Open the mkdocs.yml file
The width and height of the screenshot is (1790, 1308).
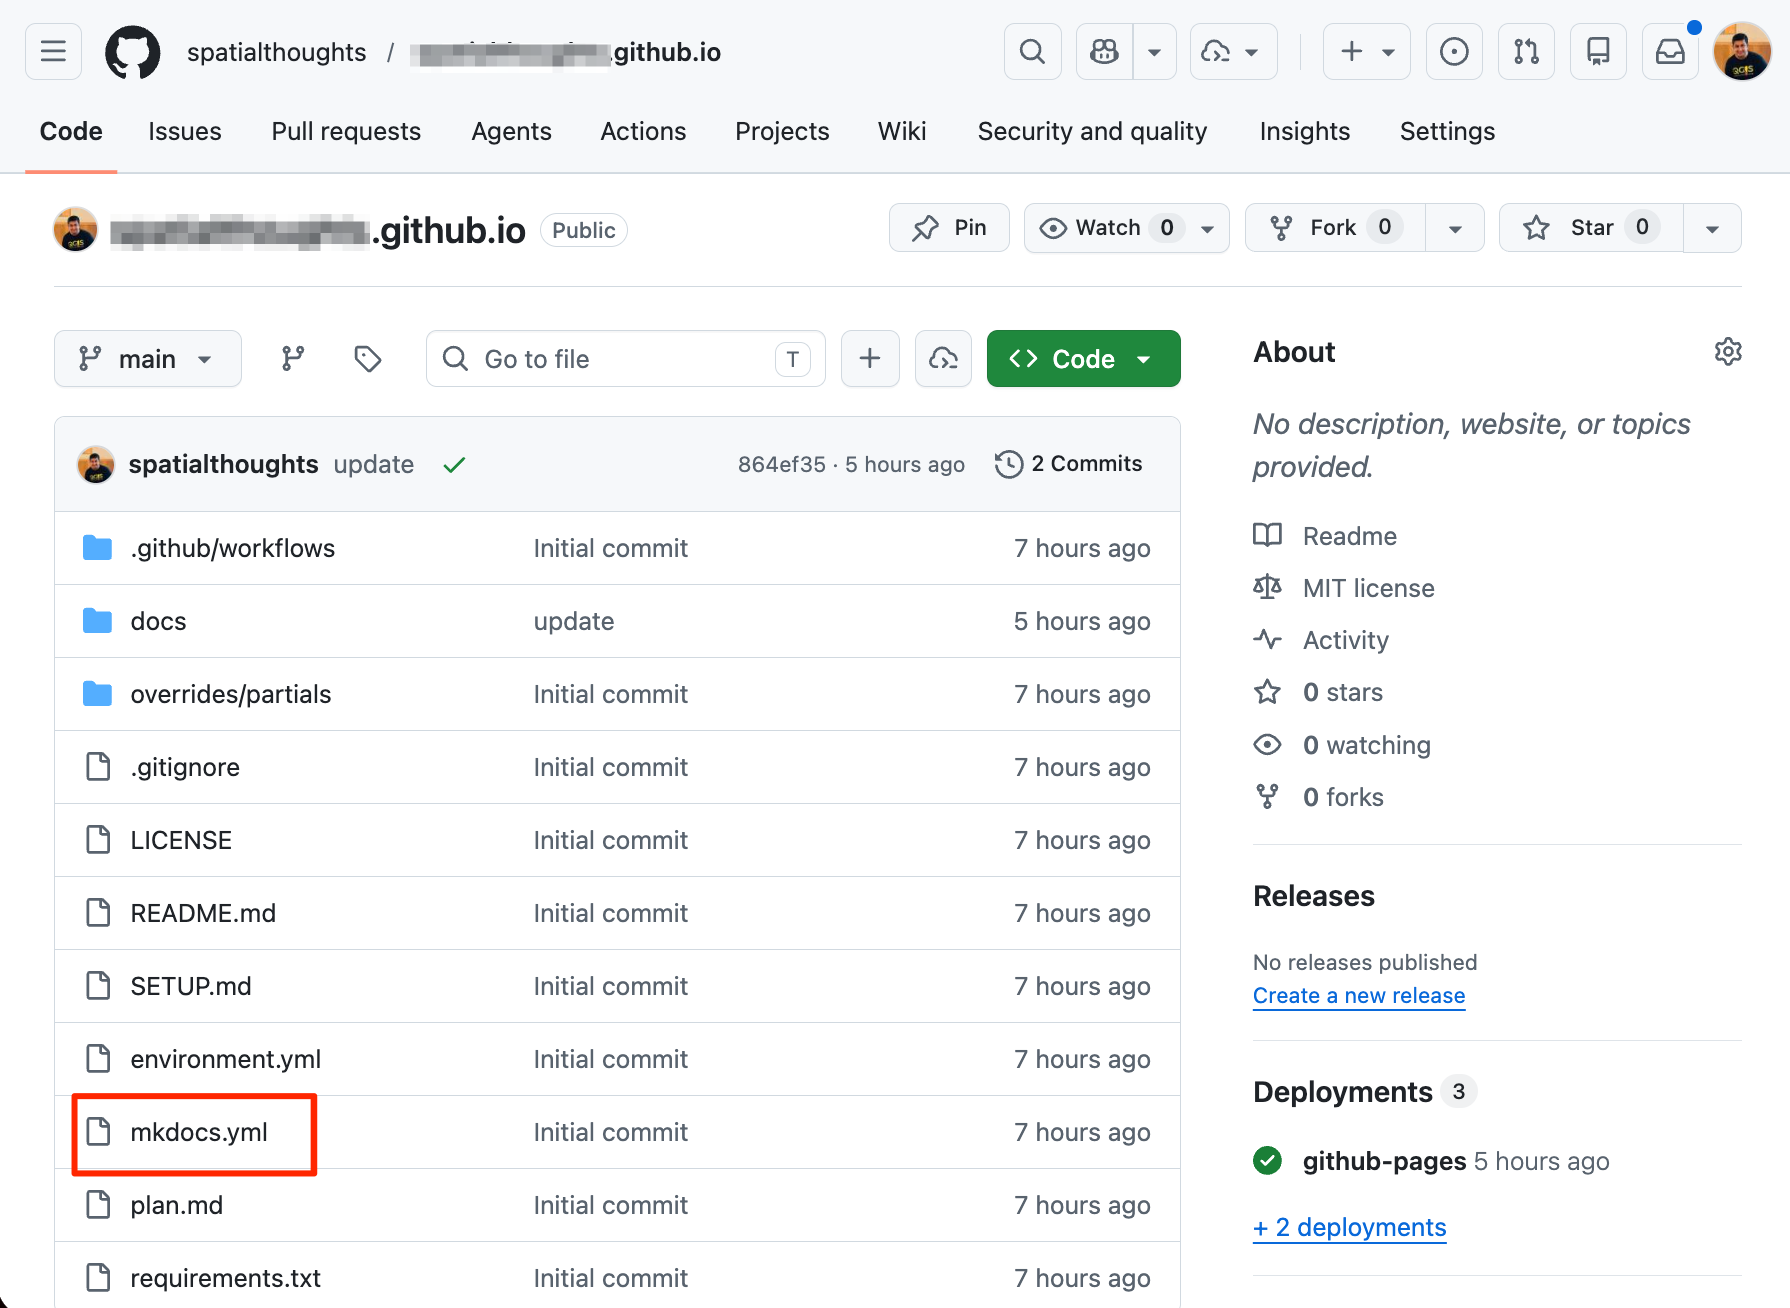[x=199, y=1132]
